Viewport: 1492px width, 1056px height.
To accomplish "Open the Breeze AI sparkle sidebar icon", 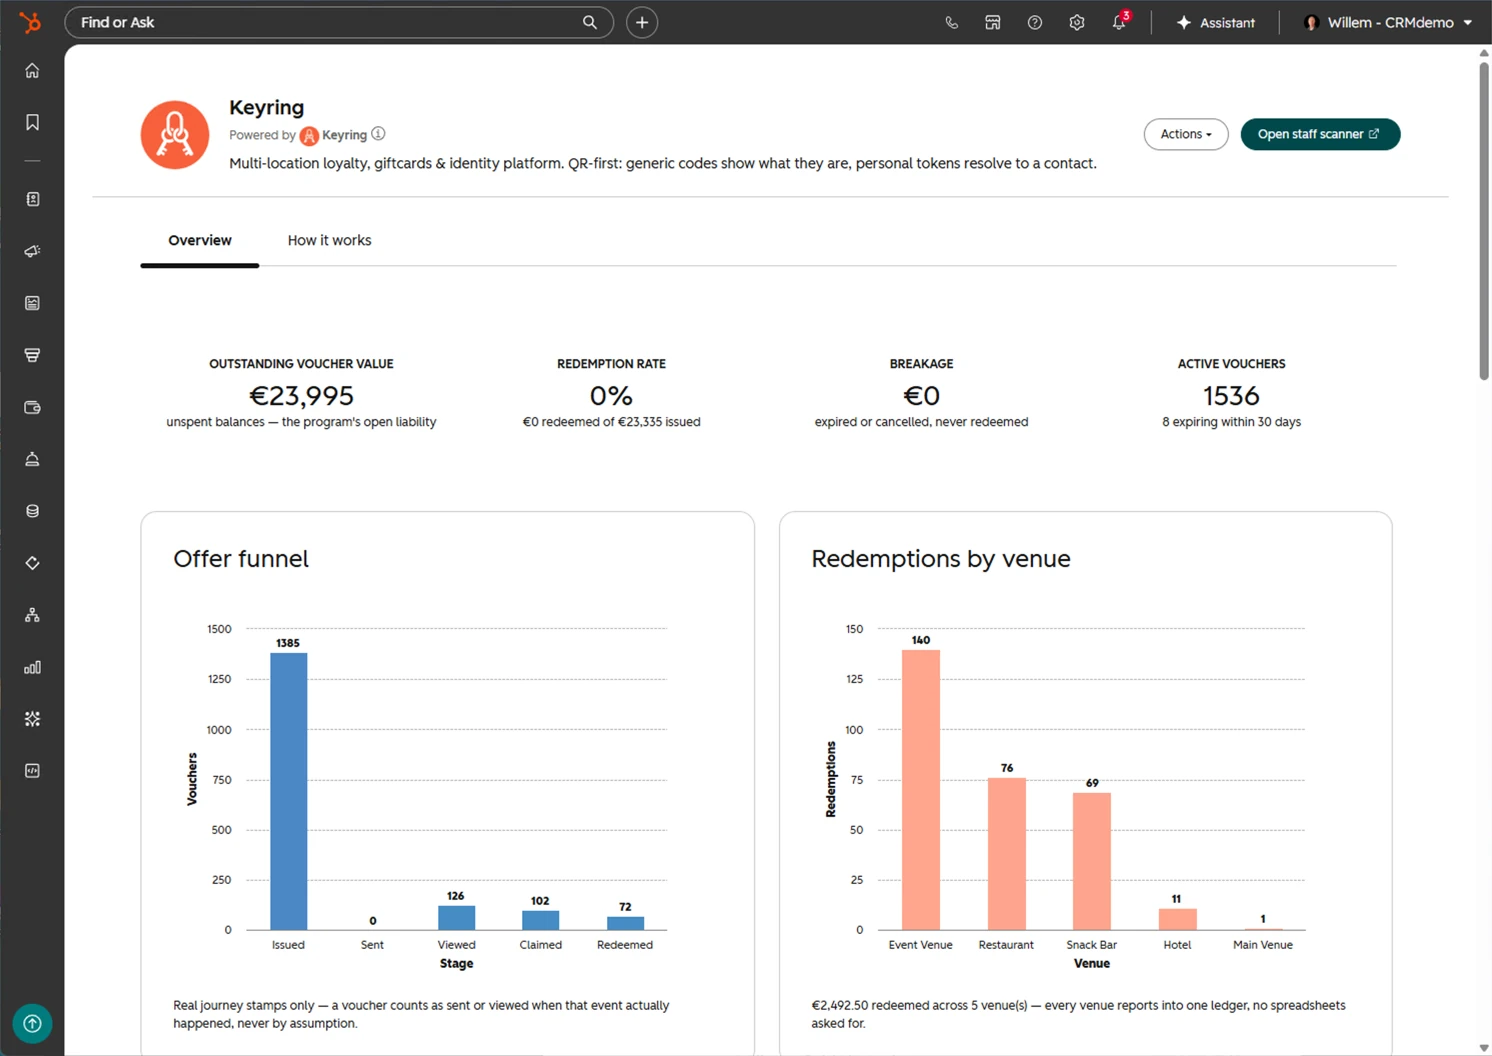I will (x=32, y=719).
